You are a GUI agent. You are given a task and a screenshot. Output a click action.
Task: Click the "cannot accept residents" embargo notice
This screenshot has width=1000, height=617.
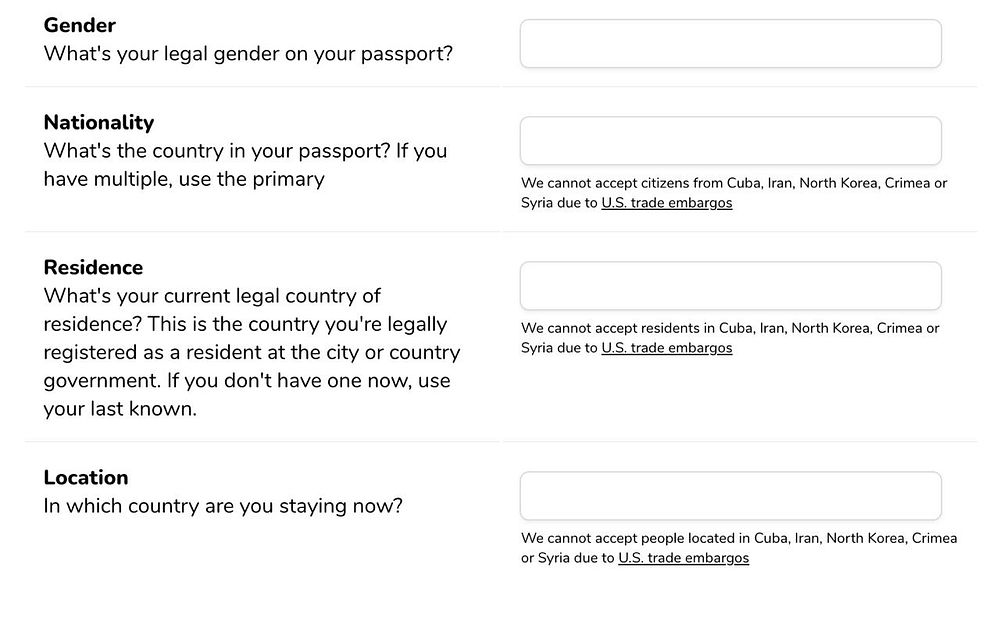click(x=730, y=329)
